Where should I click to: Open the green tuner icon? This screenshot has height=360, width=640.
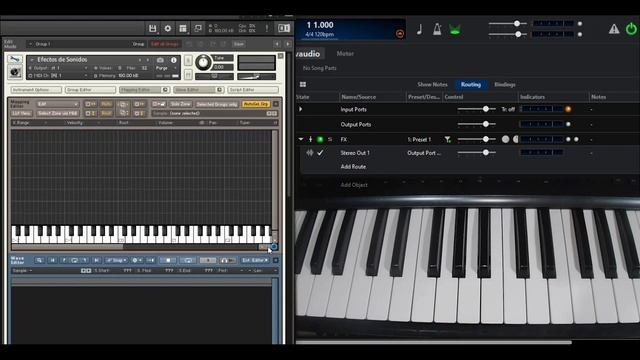[x=455, y=29]
